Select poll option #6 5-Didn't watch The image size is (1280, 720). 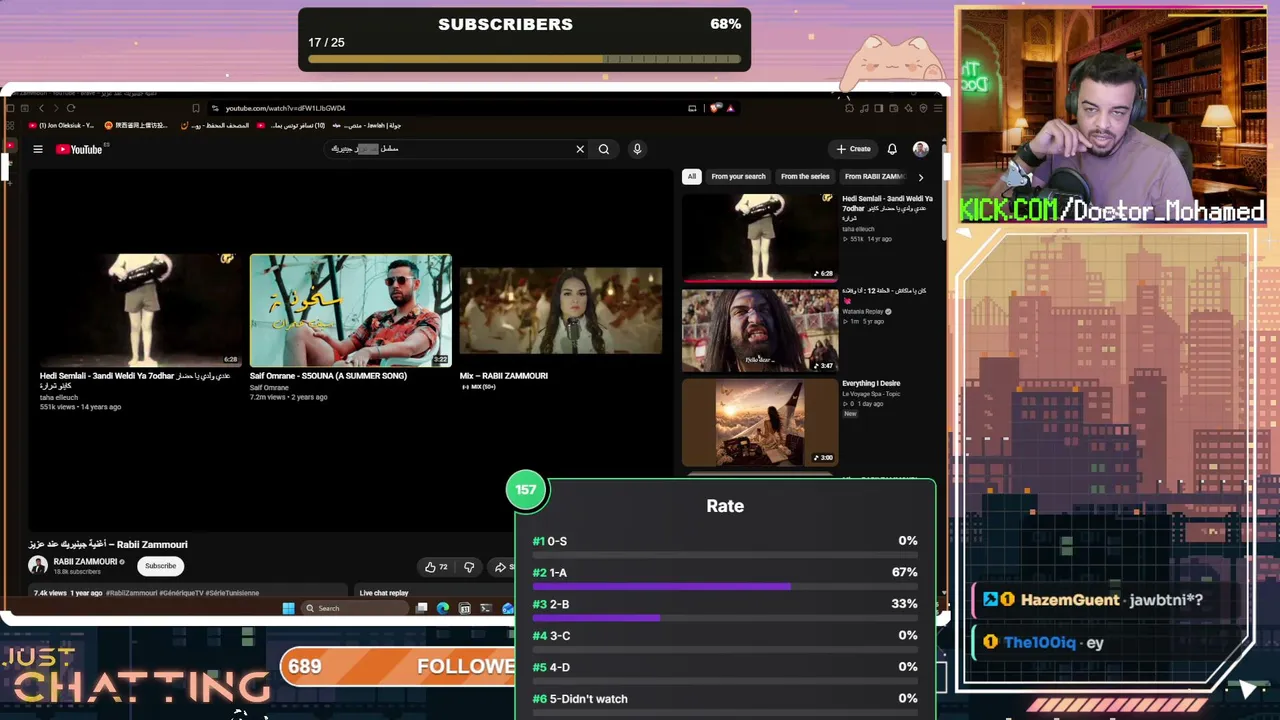(725, 701)
